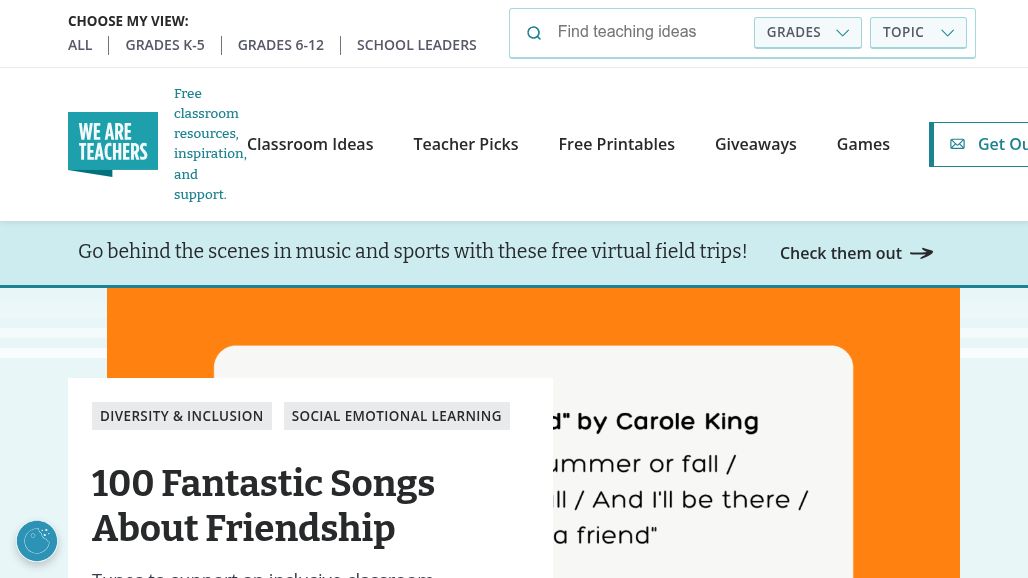This screenshot has width=1028, height=578.
Task: Open the Social Emotional Learning tag
Action: (x=397, y=416)
